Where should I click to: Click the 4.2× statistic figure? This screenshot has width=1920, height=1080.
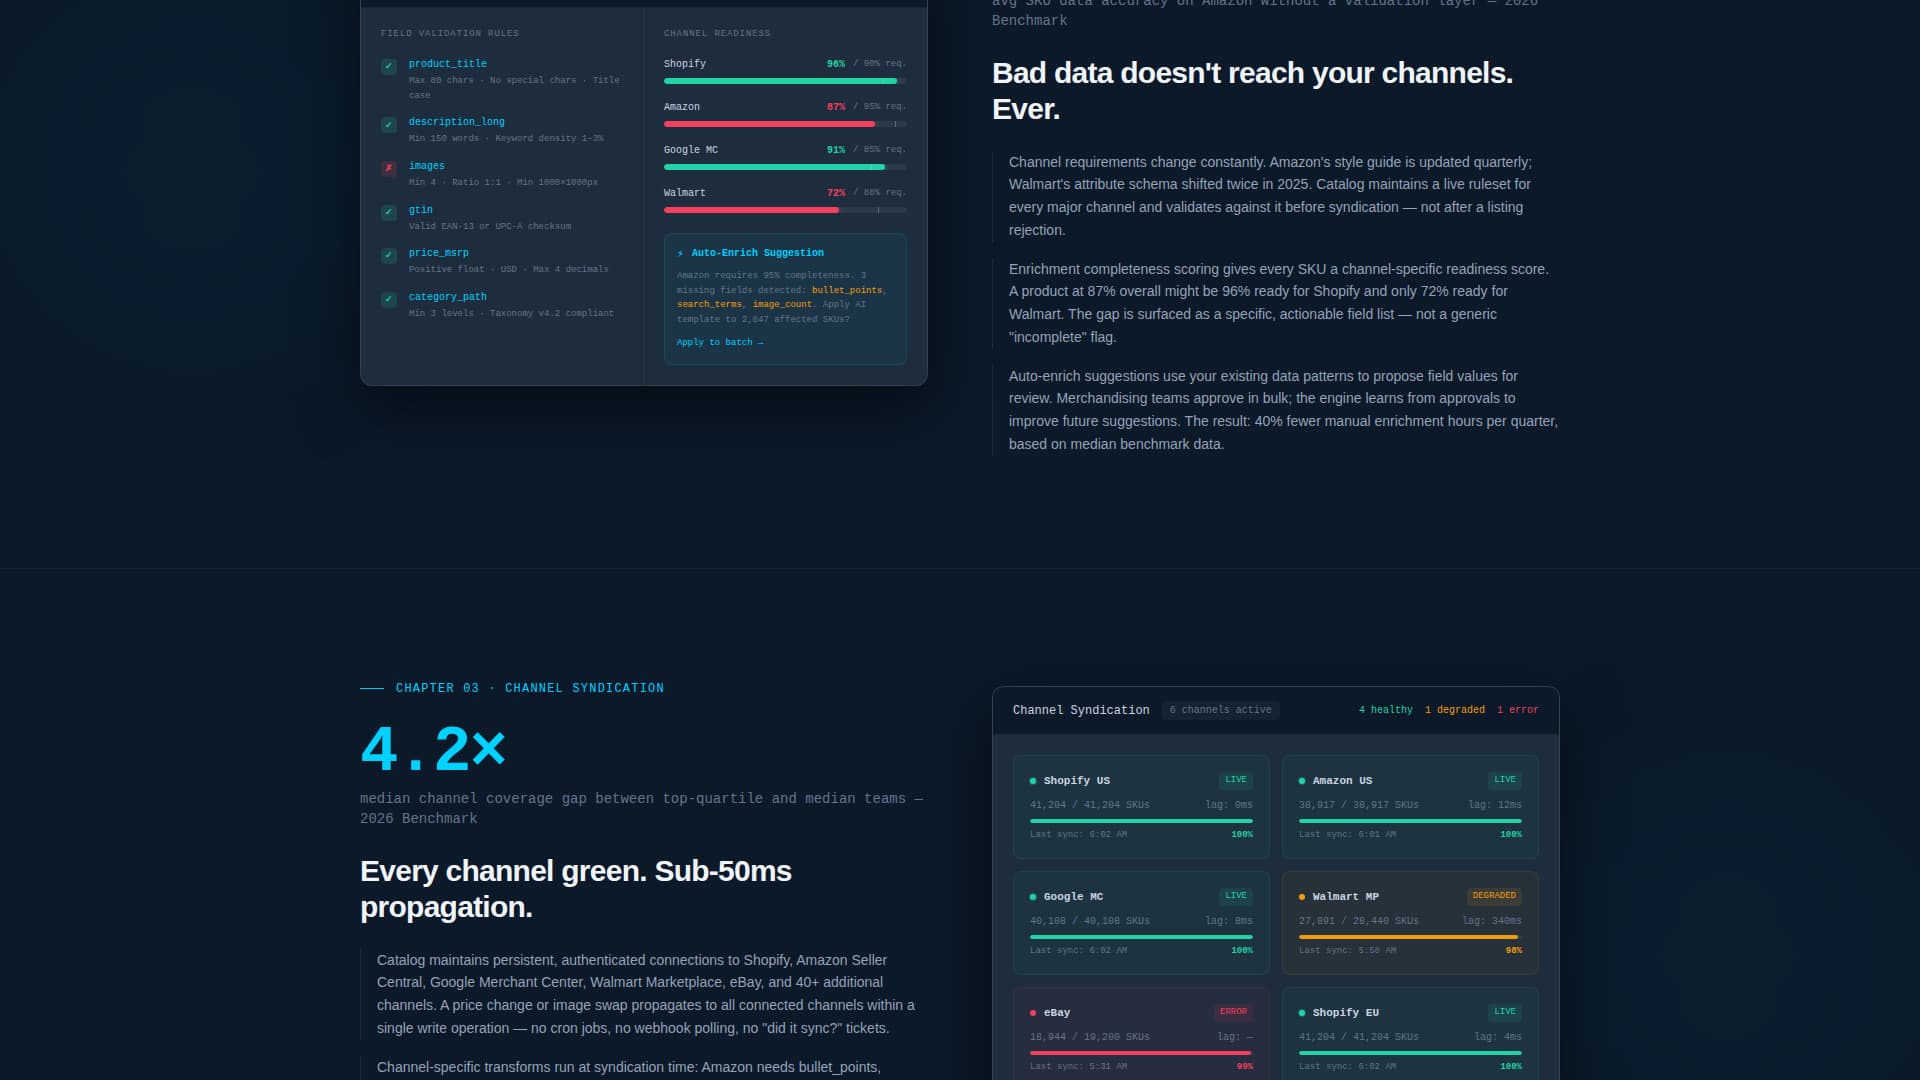click(433, 748)
